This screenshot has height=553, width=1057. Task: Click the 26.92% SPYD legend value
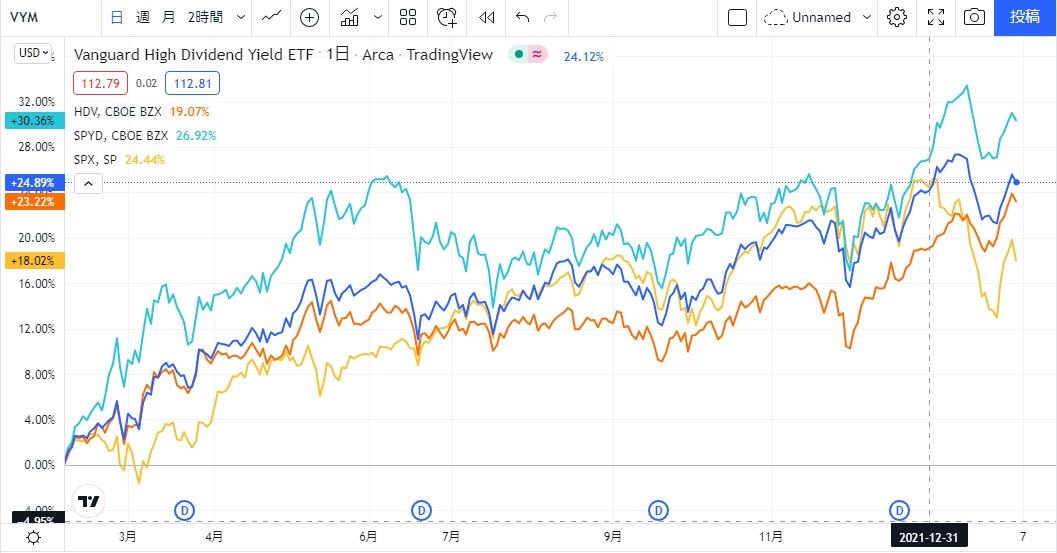click(196, 136)
